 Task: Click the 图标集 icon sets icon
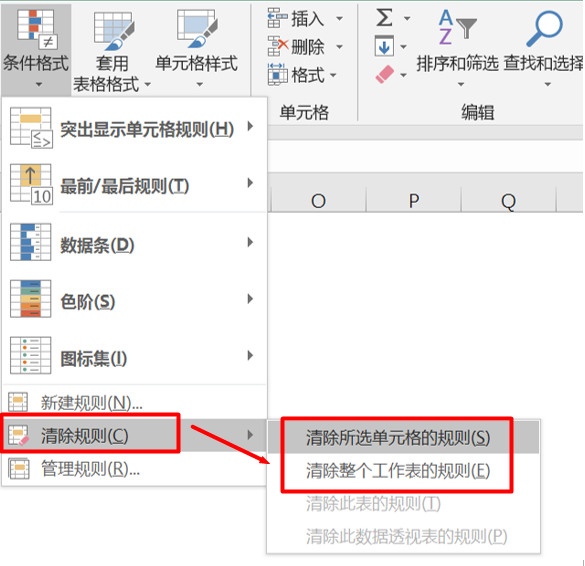click(31, 355)
